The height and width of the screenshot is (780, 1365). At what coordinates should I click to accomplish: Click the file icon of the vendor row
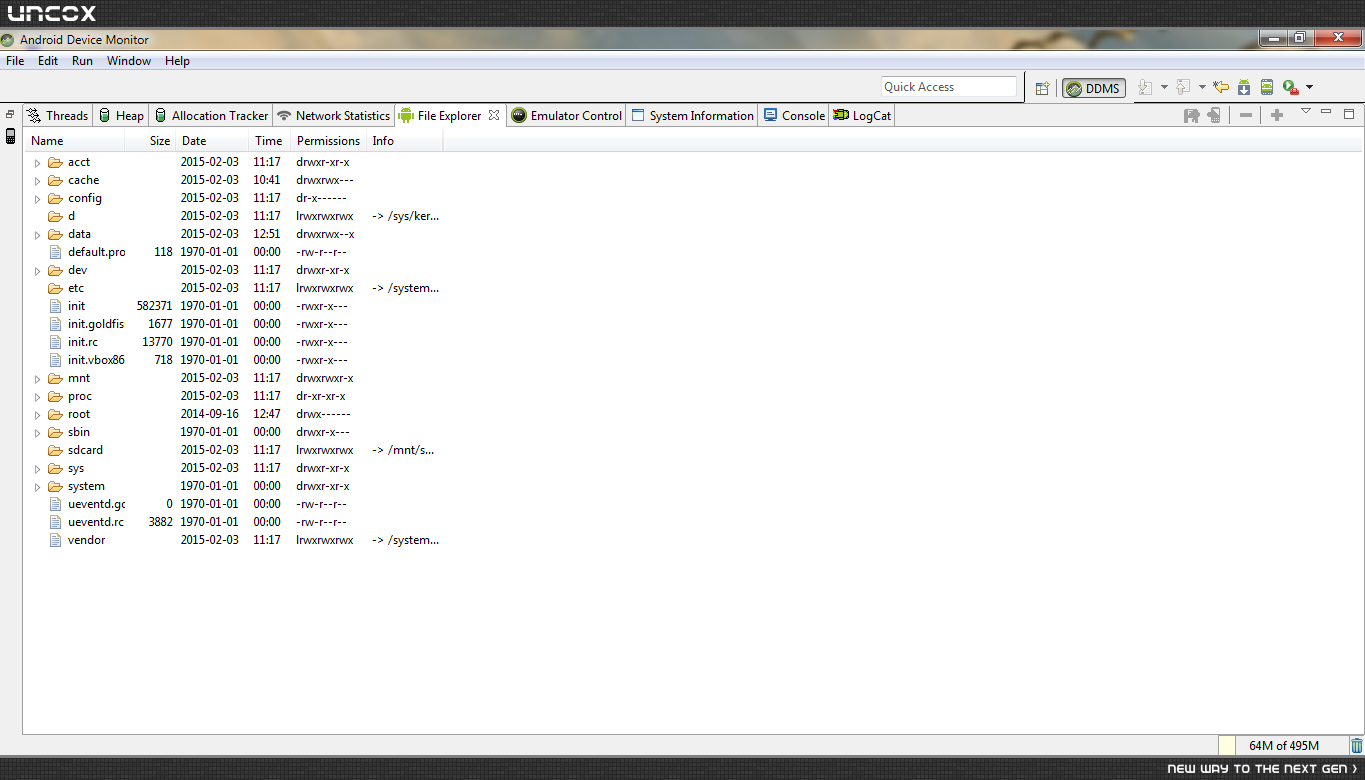(x=56, y=540)
